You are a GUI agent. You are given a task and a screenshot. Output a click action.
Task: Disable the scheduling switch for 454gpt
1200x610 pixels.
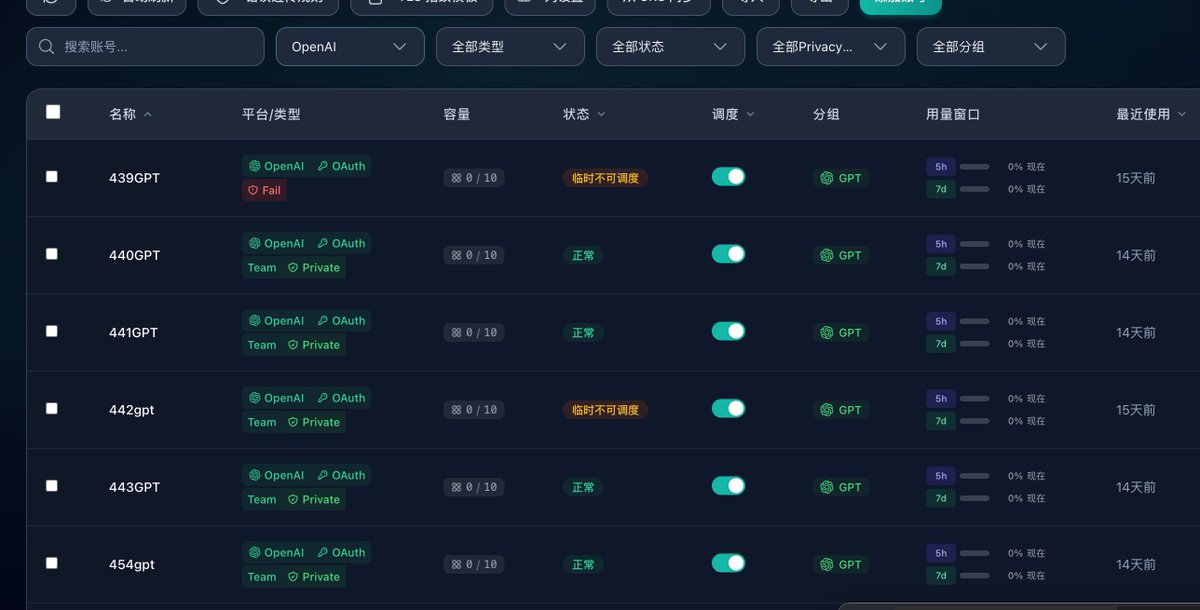(x=728, y=563)
